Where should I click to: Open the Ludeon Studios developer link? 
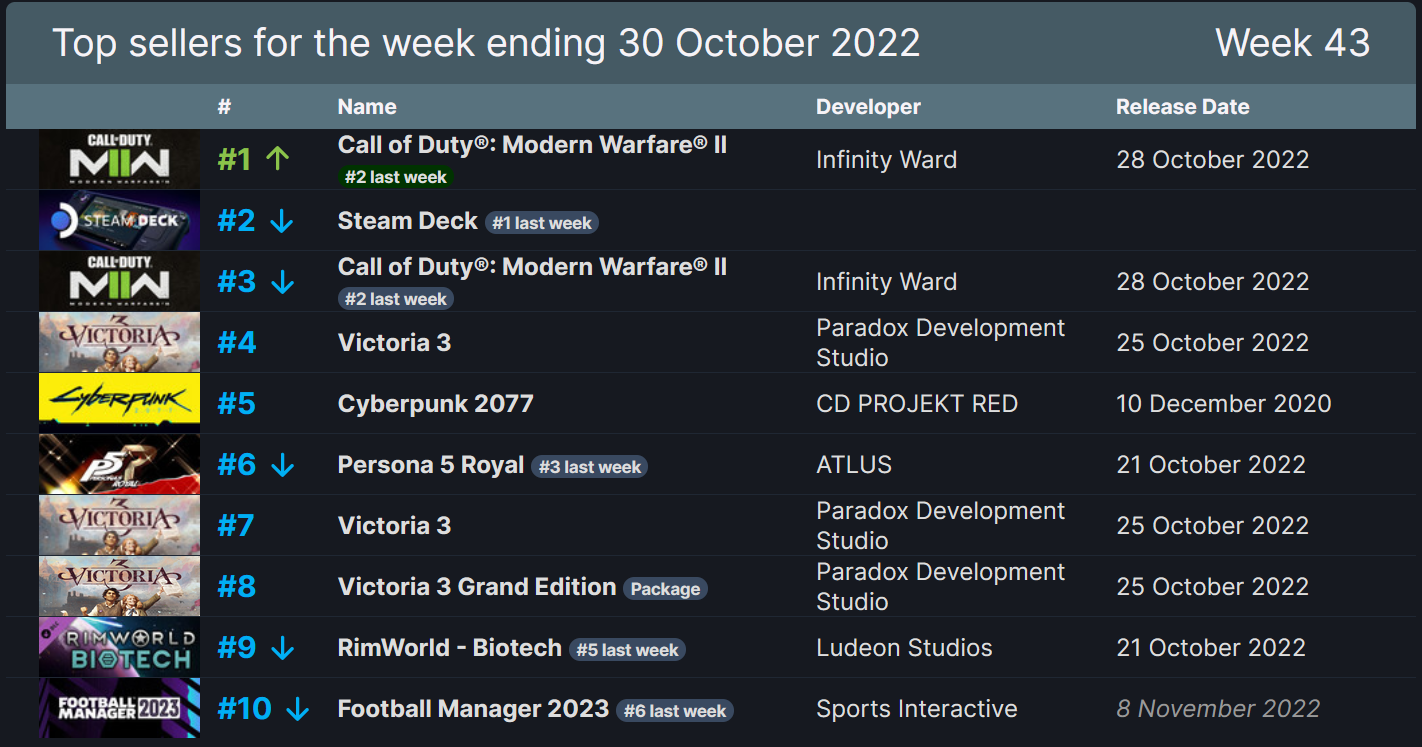click(x=904, y=648)
